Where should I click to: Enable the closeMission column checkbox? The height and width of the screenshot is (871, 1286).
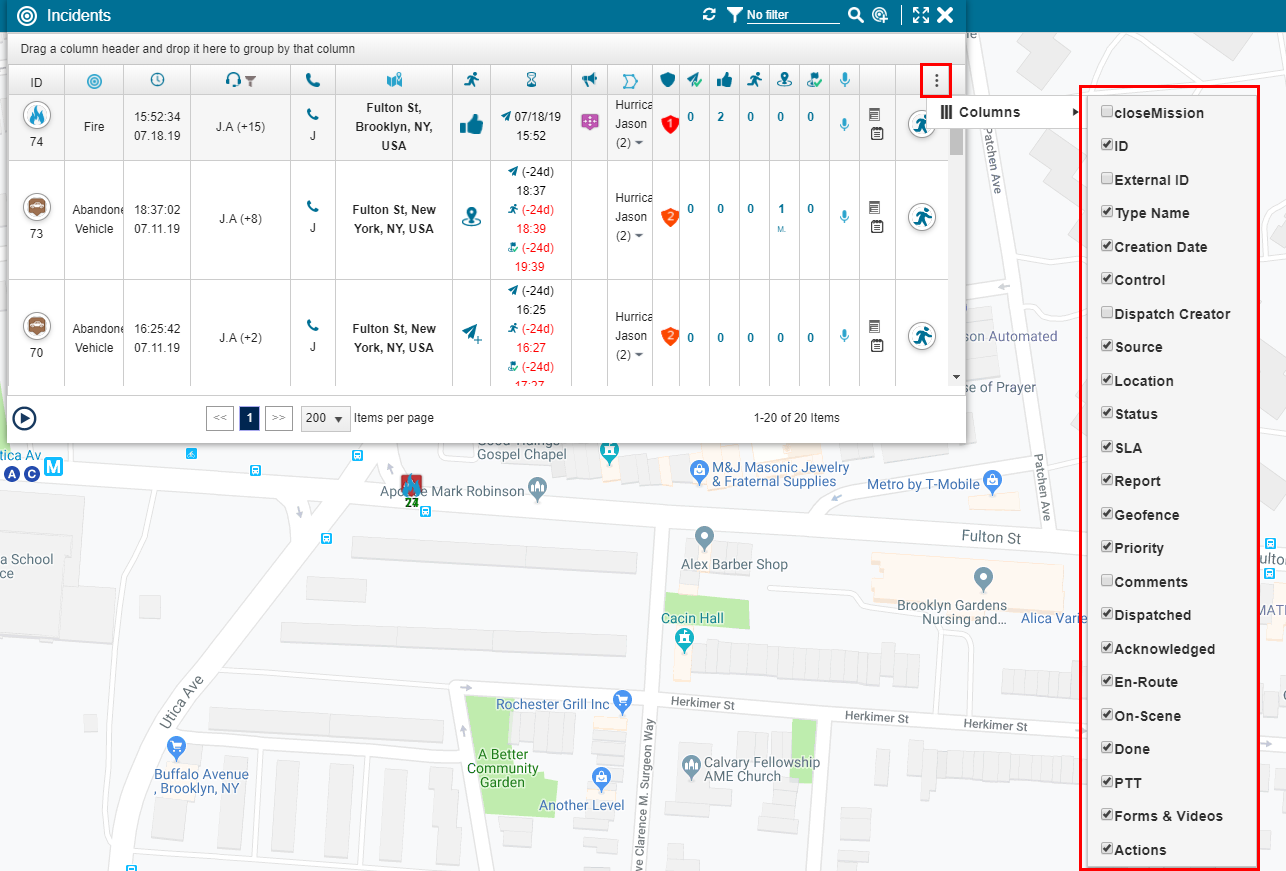click(x=1107, y=112)
